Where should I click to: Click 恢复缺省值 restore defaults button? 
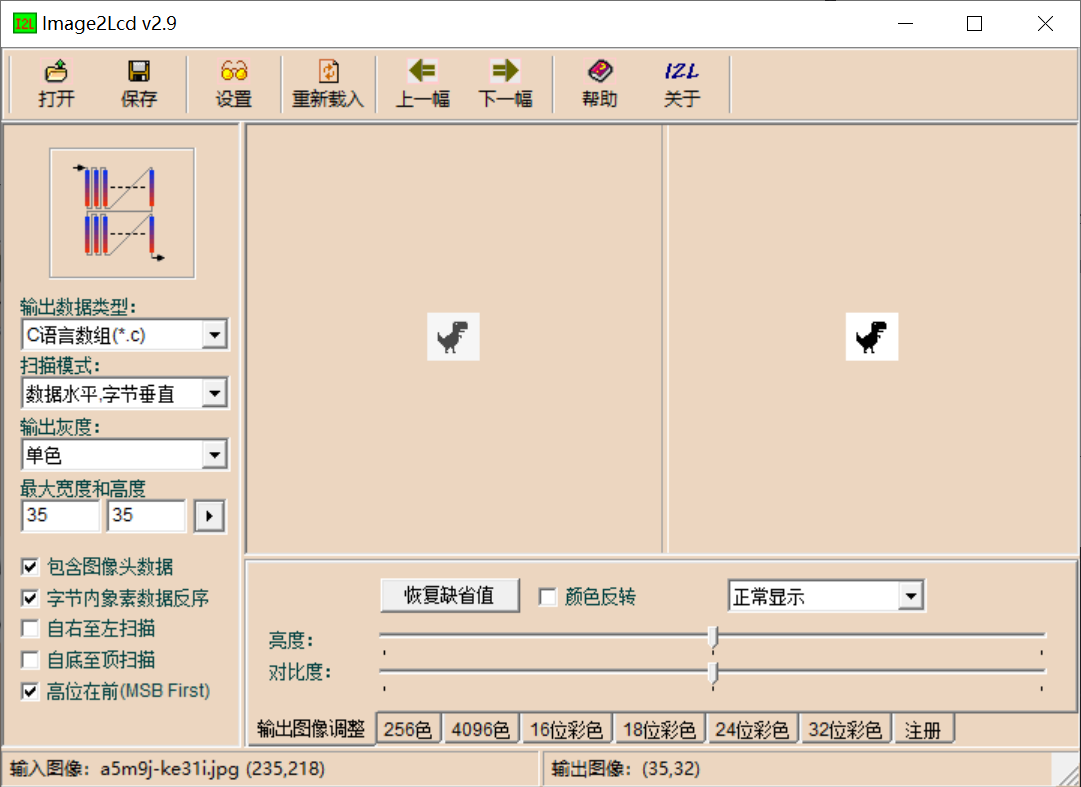point(449,595)
